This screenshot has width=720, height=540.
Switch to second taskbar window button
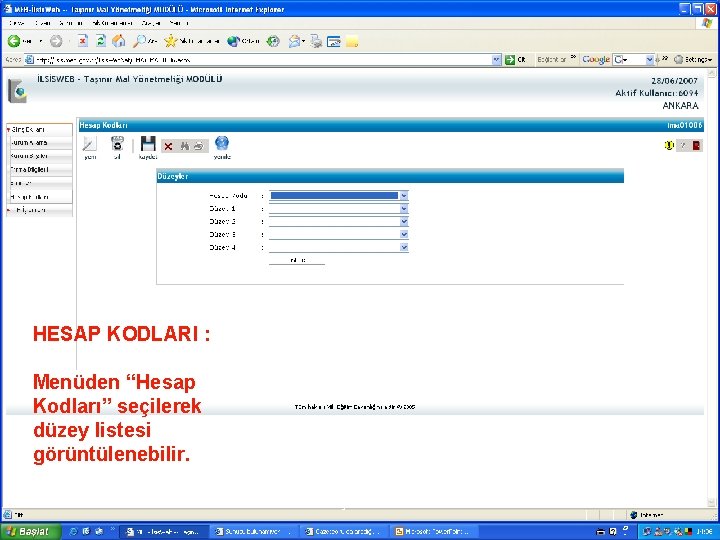[253, 532]
